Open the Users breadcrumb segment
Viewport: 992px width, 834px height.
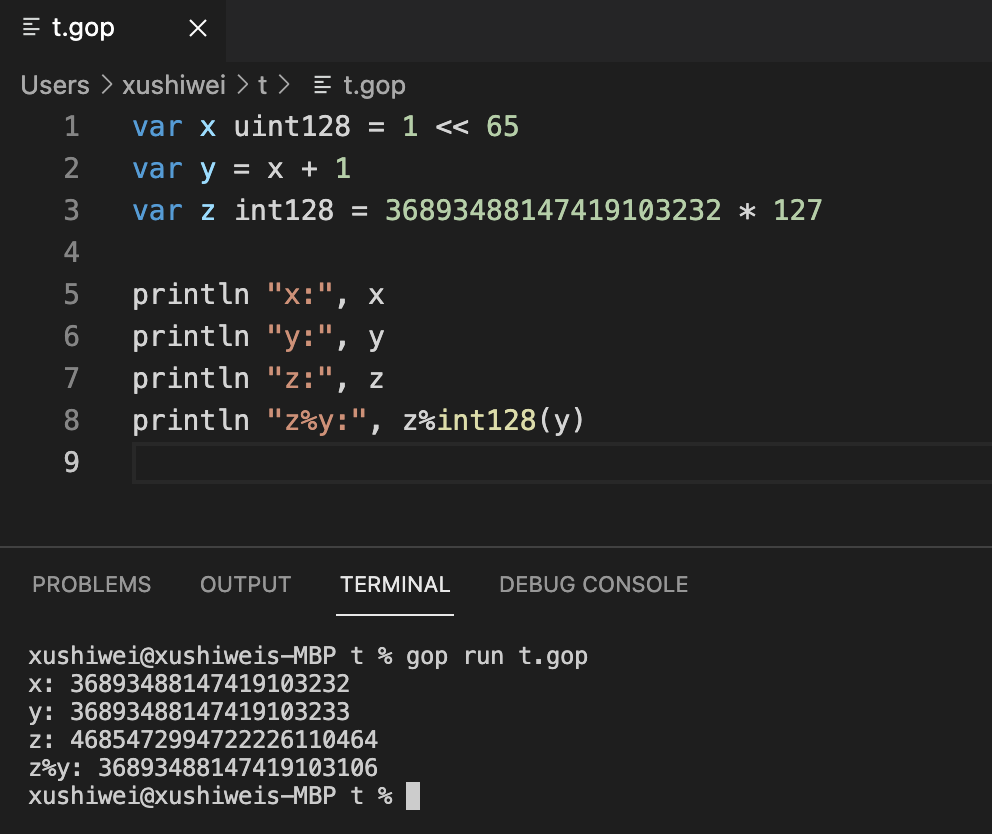(55, 85)
